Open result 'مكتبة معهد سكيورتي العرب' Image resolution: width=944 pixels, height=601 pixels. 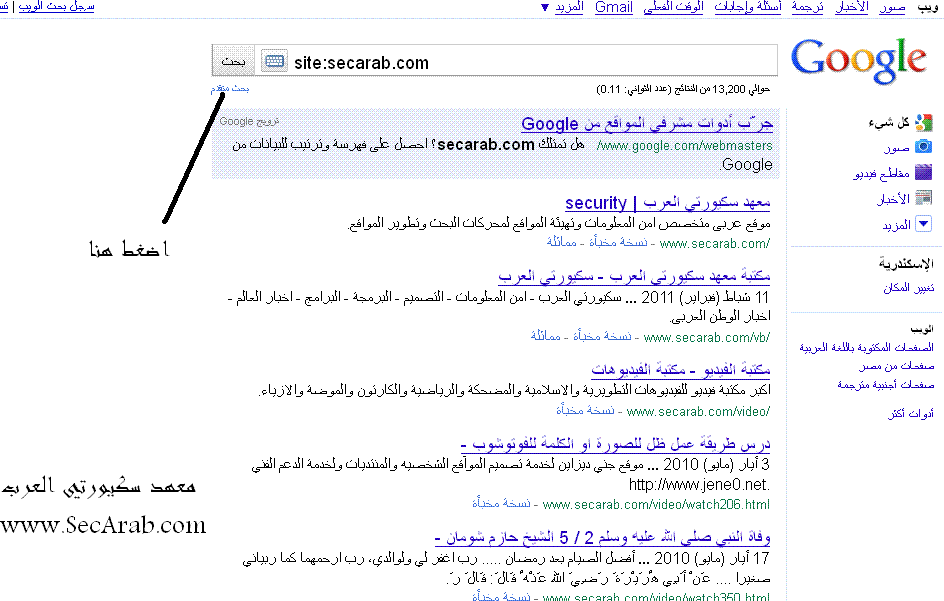click(x=634, y=276)
